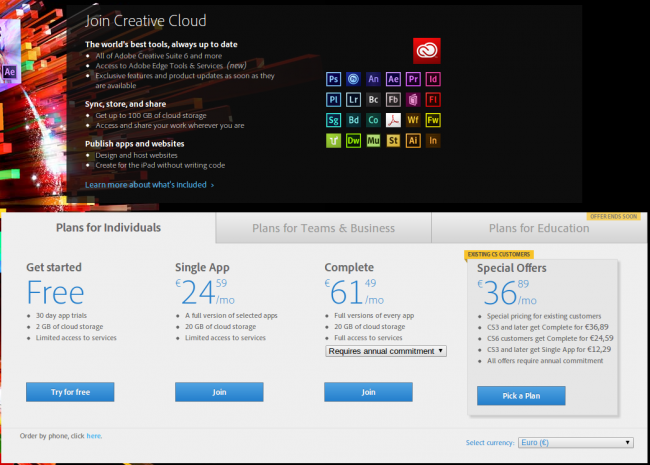650x465 pixels.
Task: Click the Special Offers heading
Action: (512, 268)
